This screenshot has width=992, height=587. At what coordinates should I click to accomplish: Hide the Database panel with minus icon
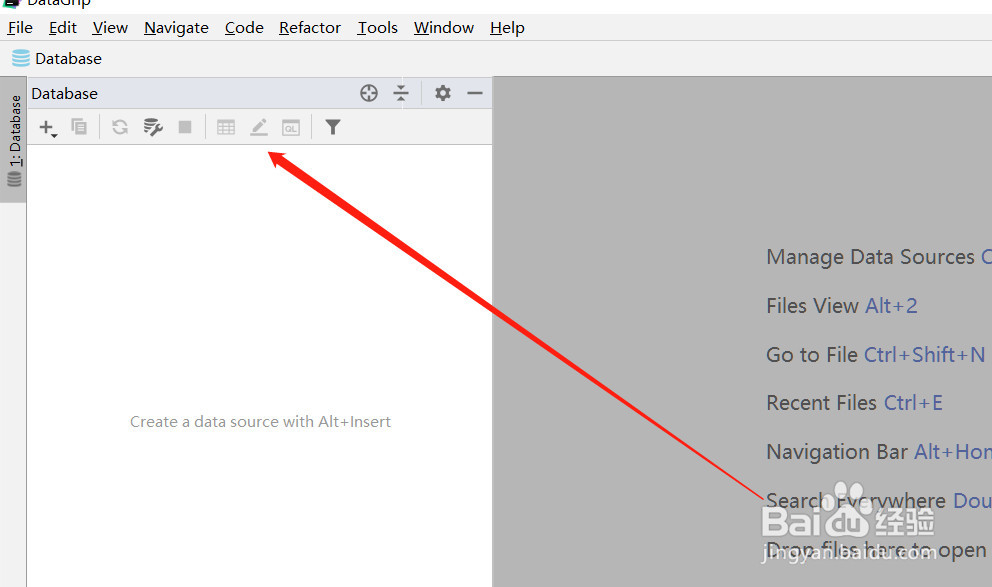coord(475,94)
